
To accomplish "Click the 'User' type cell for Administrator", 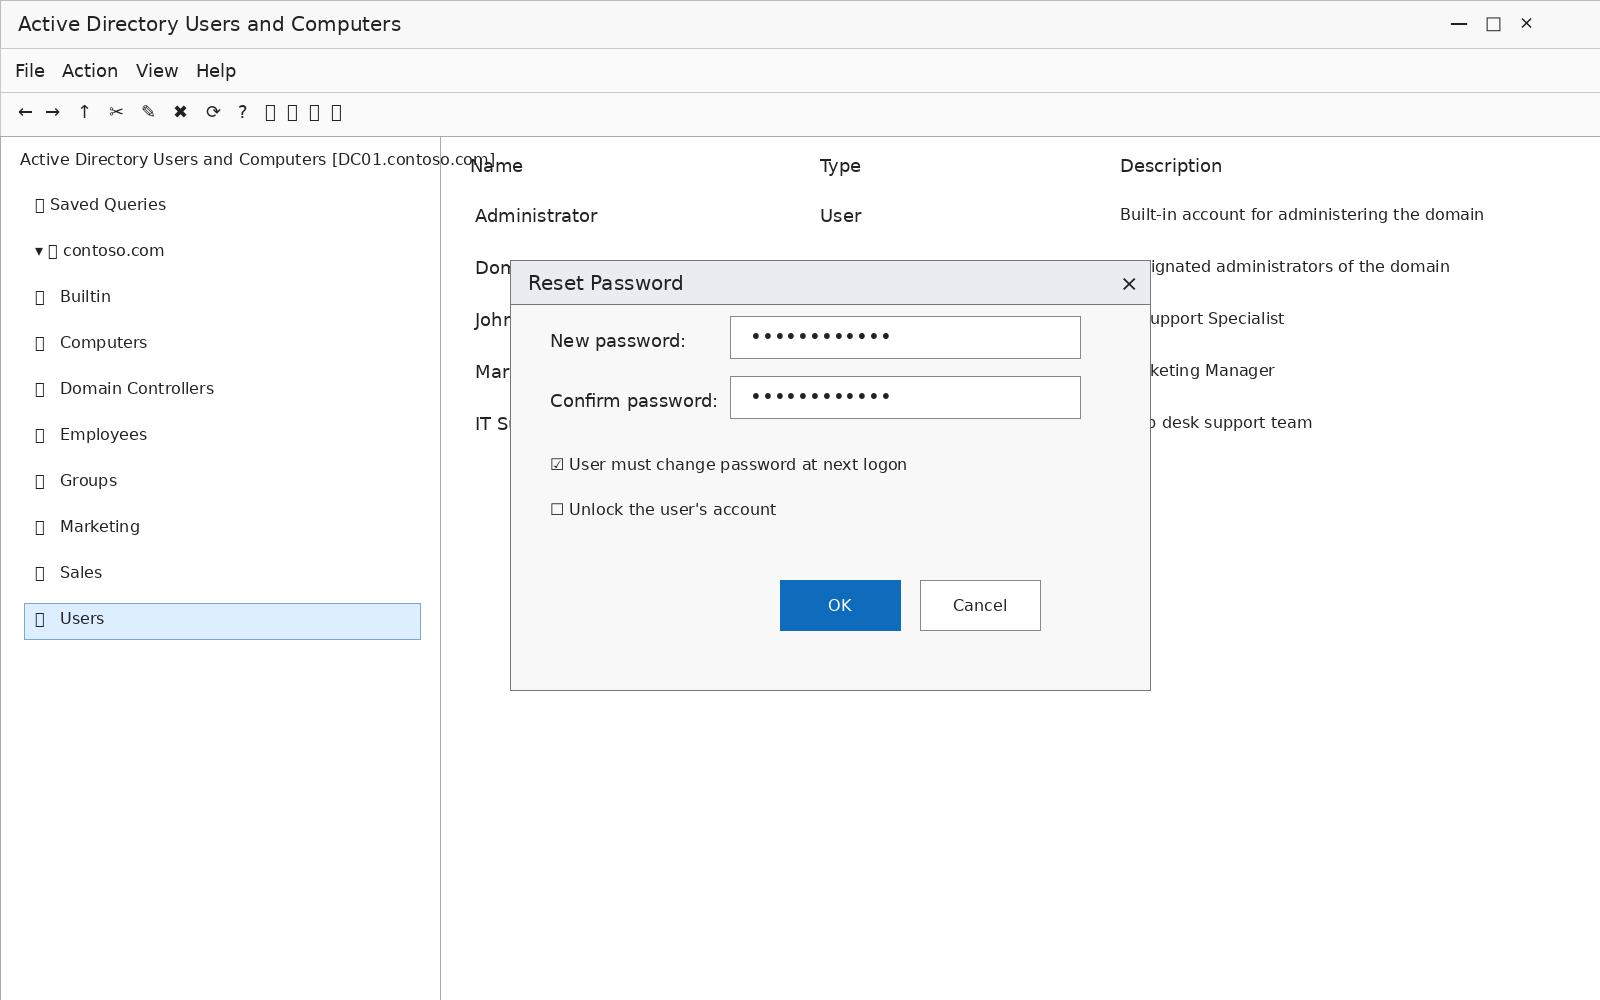I will point(841,215).
